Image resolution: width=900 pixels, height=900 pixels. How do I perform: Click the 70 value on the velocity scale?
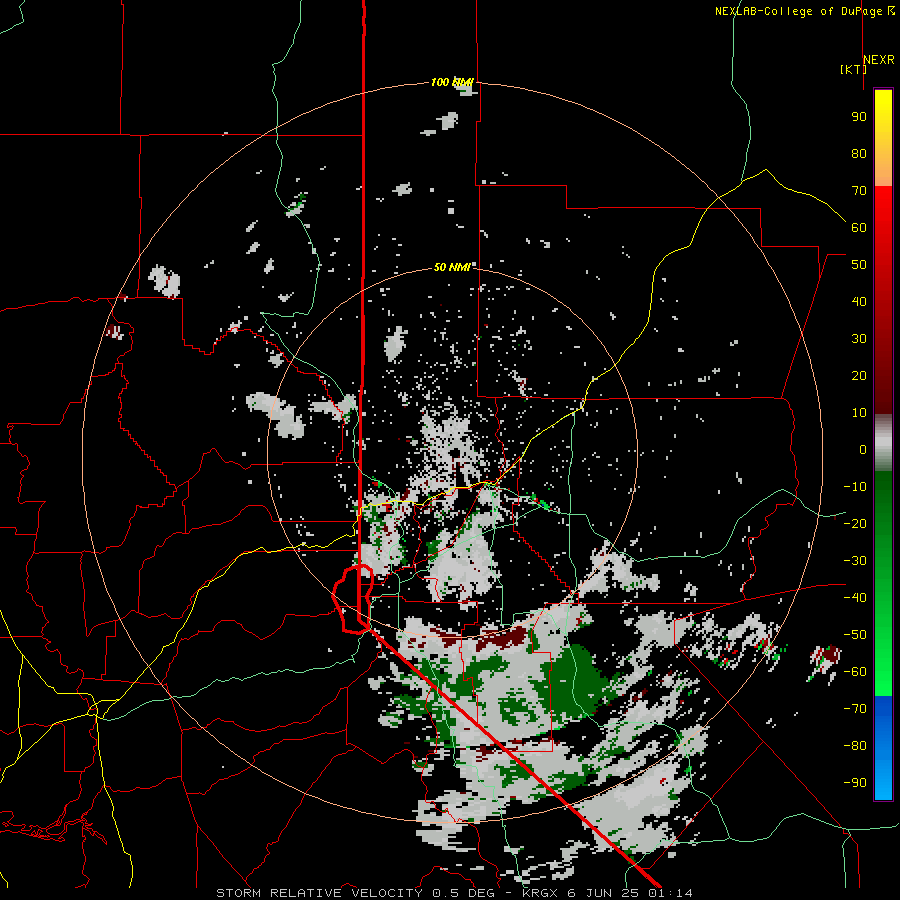click(x=859, y=191)
